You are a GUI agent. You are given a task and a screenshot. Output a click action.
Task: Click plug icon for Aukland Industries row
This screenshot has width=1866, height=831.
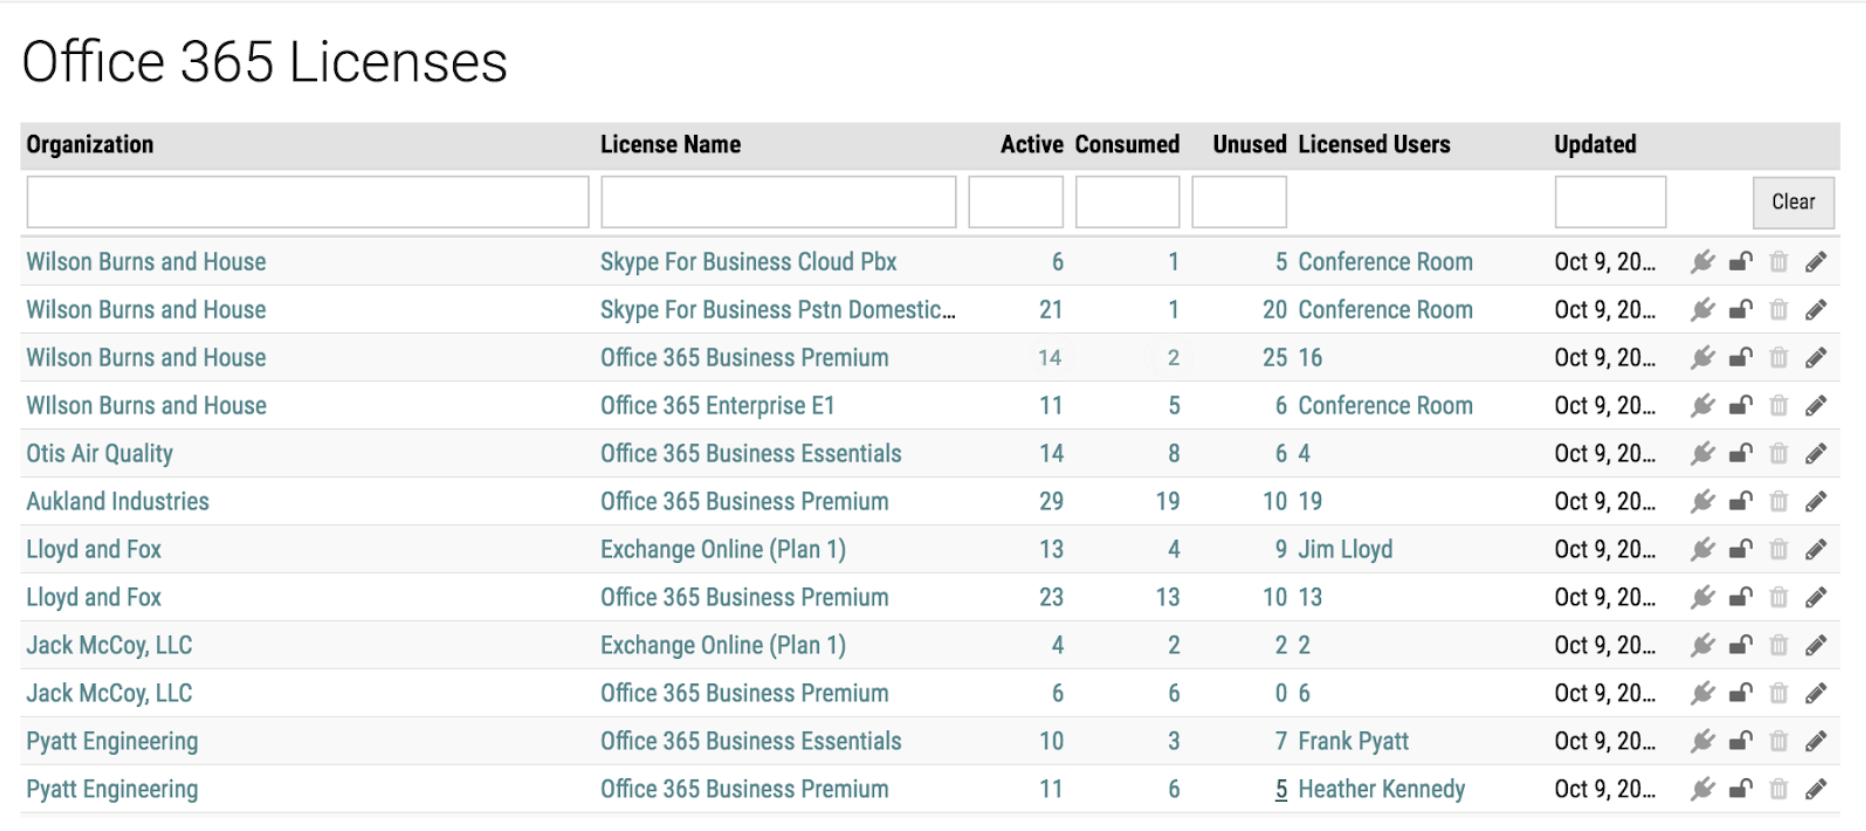pyautogui.click(x=1702, y=502)
